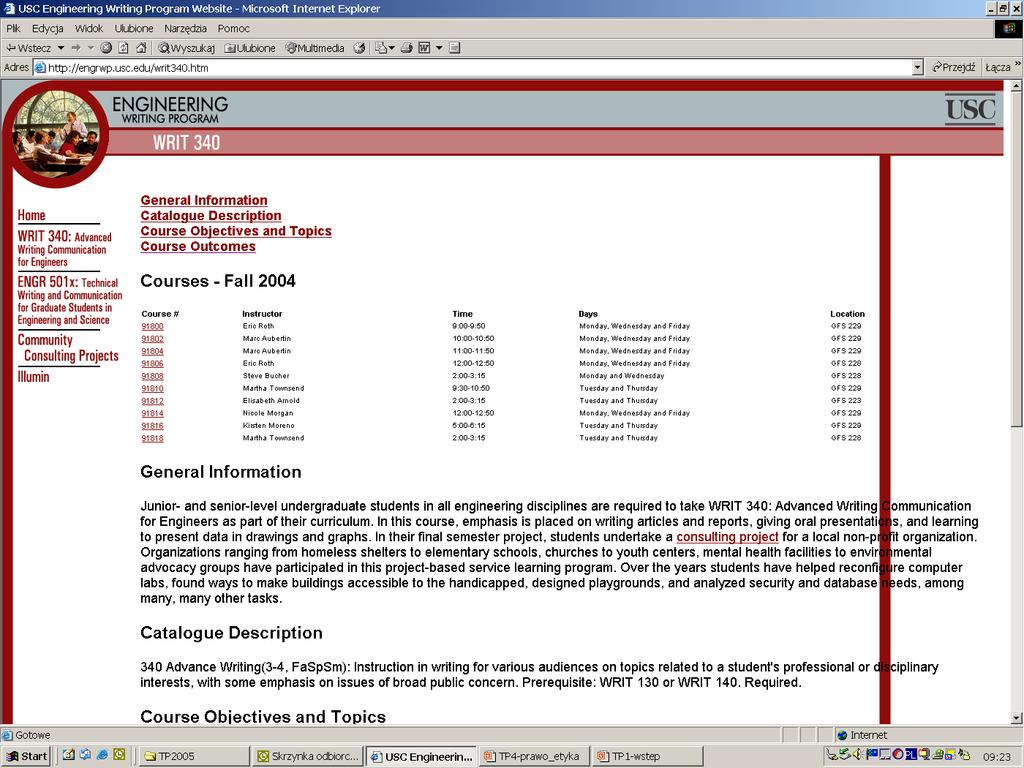The height and width of the screenshot is (768, 1024).
Task: Open course 91808 link
Action: point(152,376)
